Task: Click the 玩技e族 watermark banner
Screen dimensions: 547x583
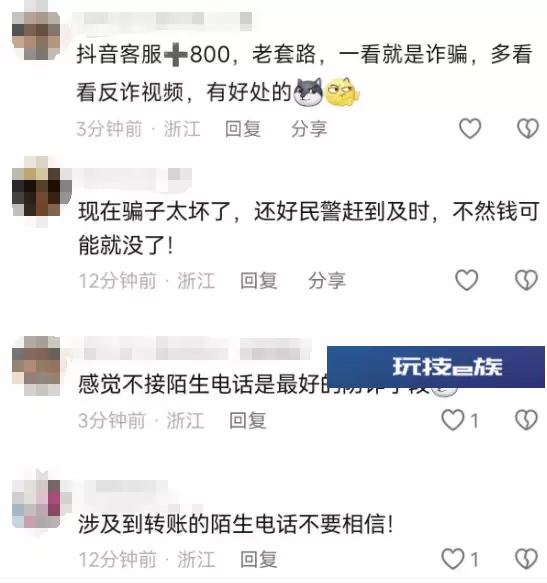Action: click(436, 367)
